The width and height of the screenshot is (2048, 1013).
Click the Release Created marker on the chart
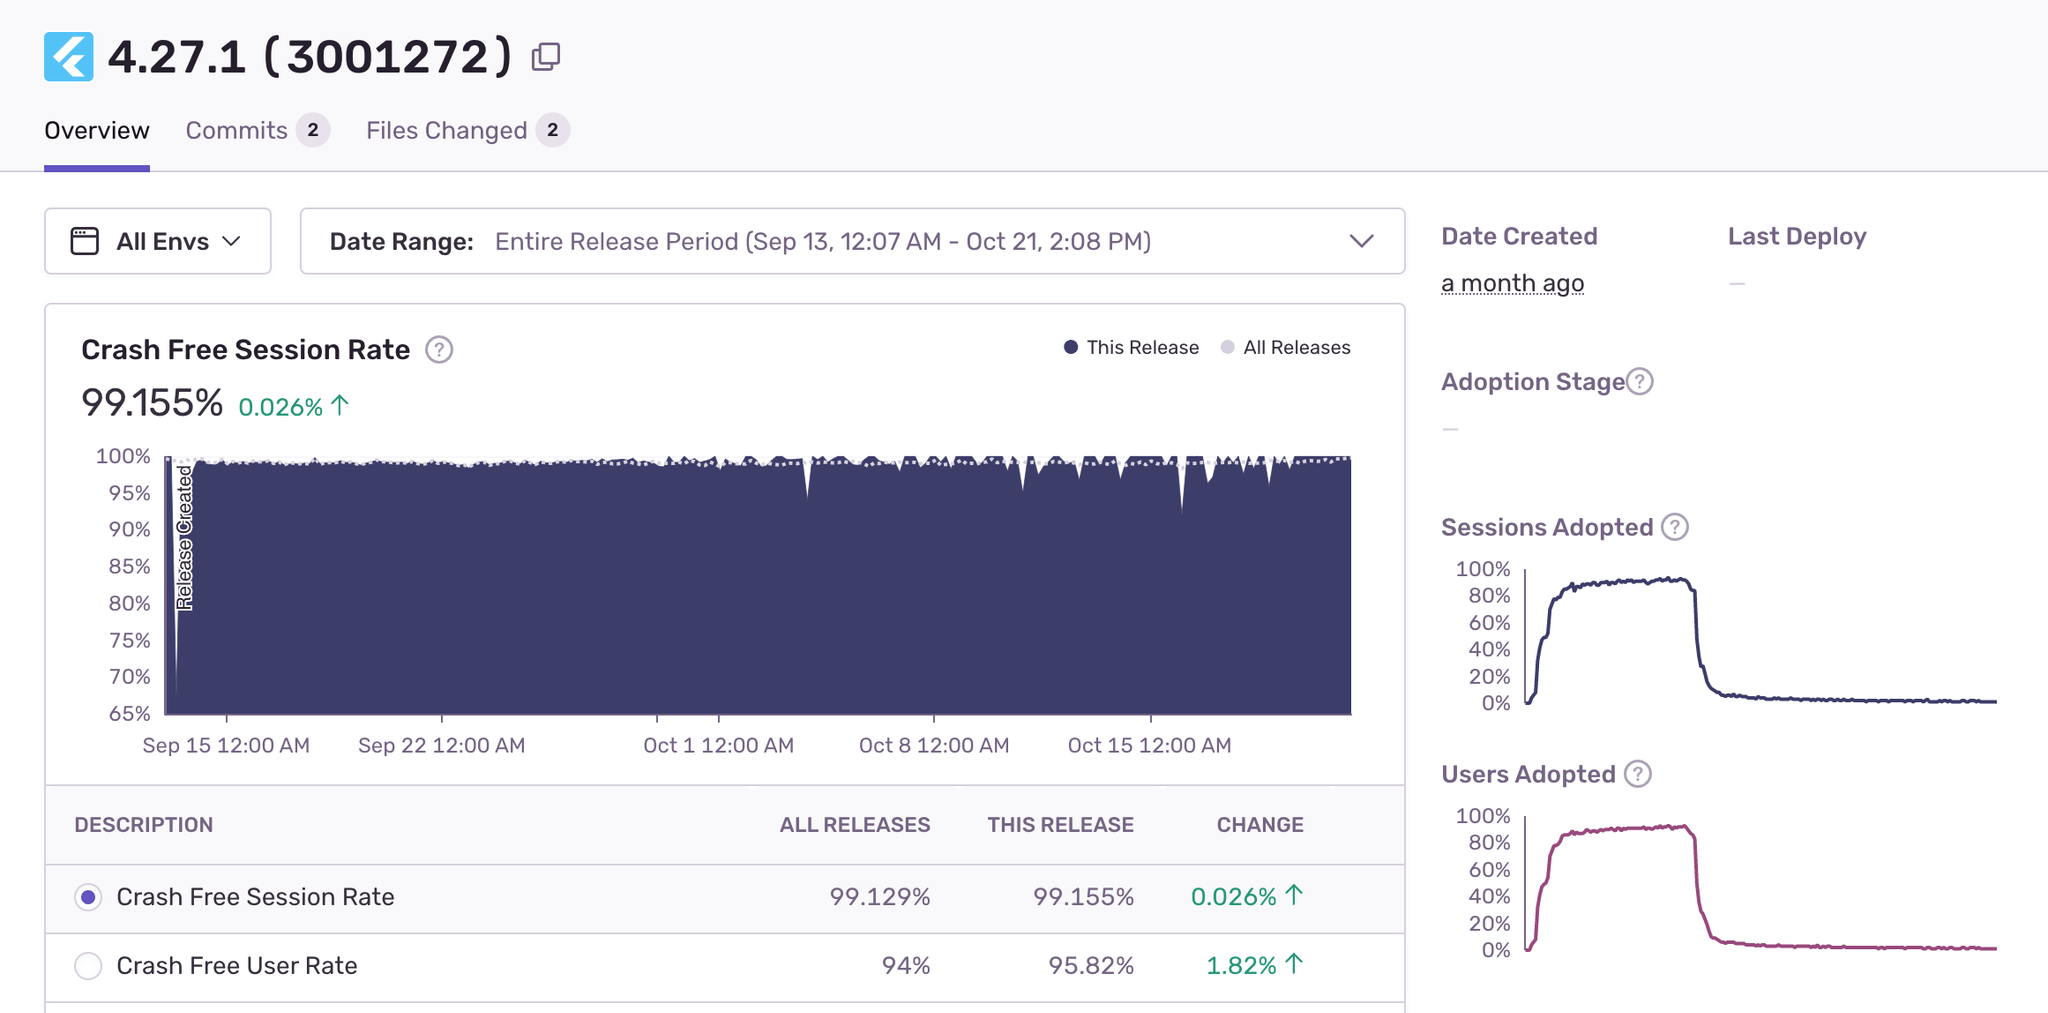click(184, 538)
